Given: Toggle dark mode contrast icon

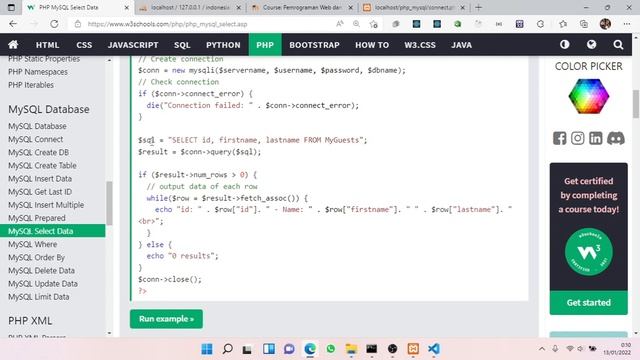Looking at the screenshot, I should (x=564, y=44).
